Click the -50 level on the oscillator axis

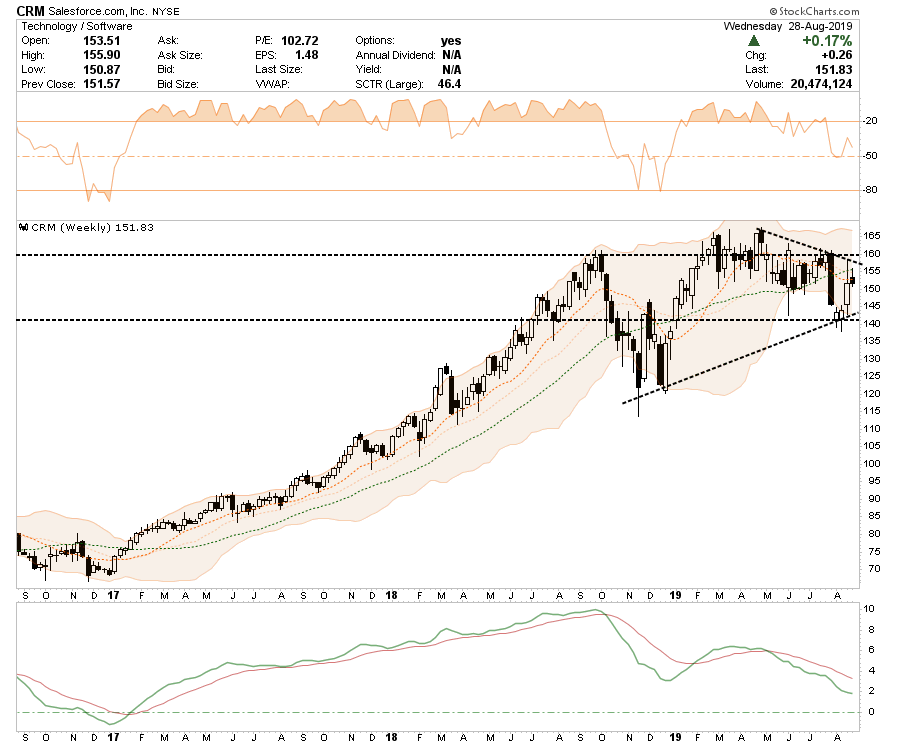871,156
